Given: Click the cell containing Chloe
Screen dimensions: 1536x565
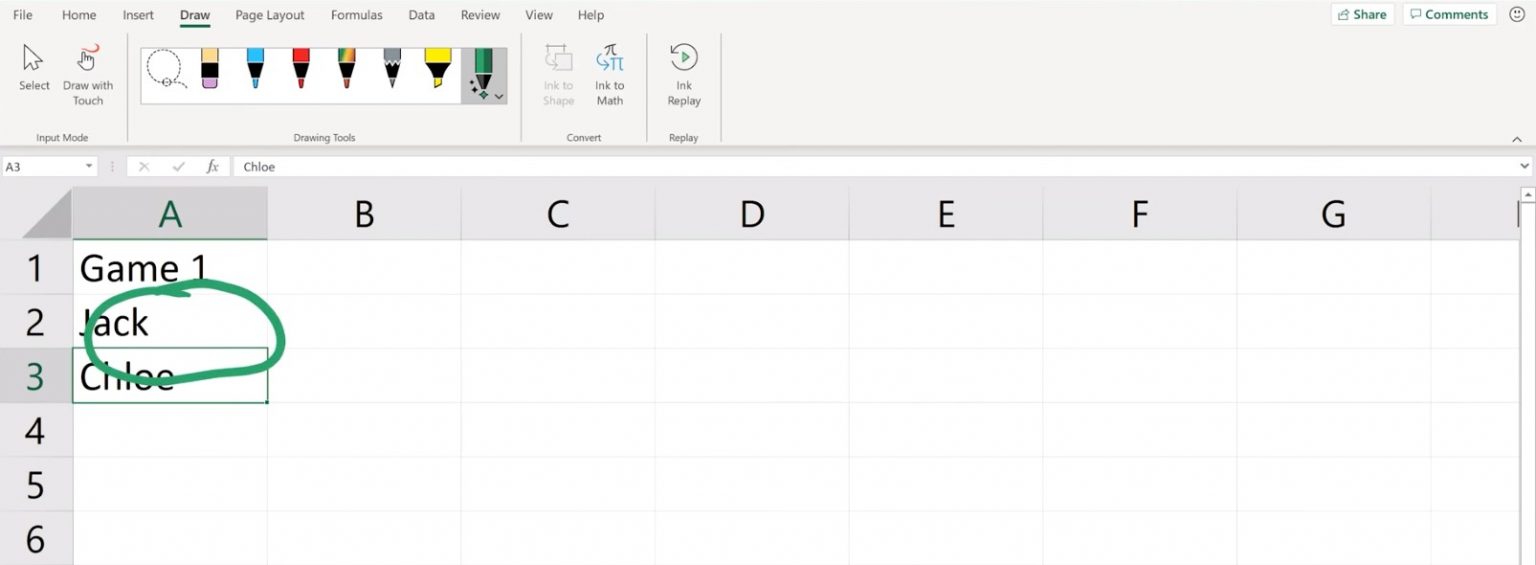Looking at the screenshot, I should point(170,376).
